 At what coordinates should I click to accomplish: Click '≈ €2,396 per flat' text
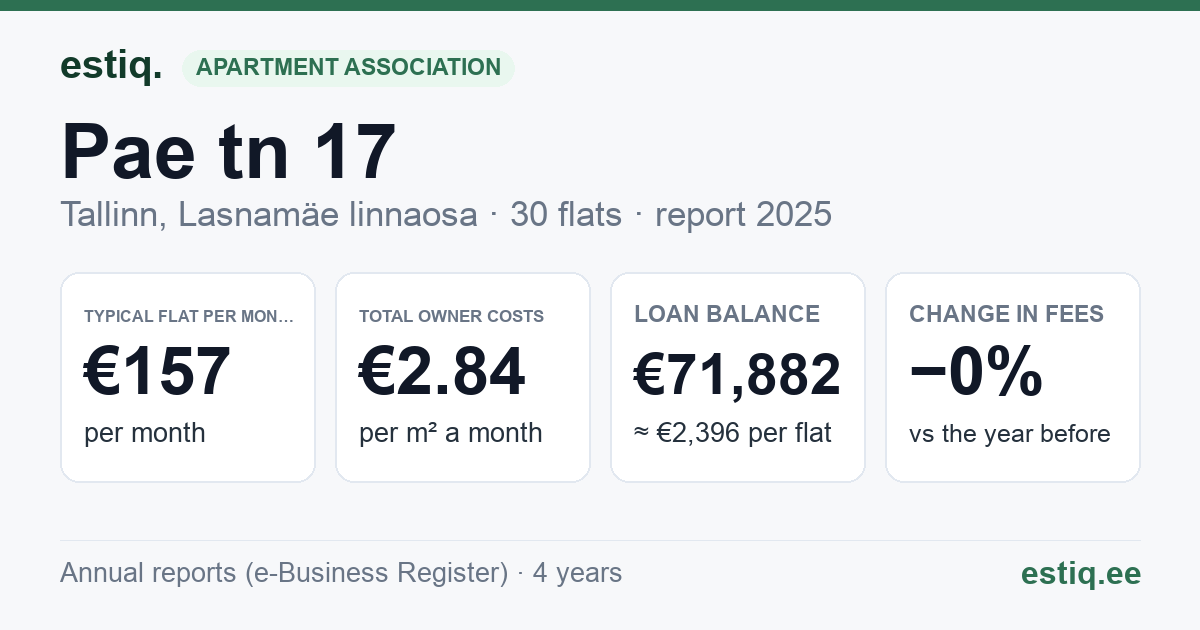tap(733, 434)
